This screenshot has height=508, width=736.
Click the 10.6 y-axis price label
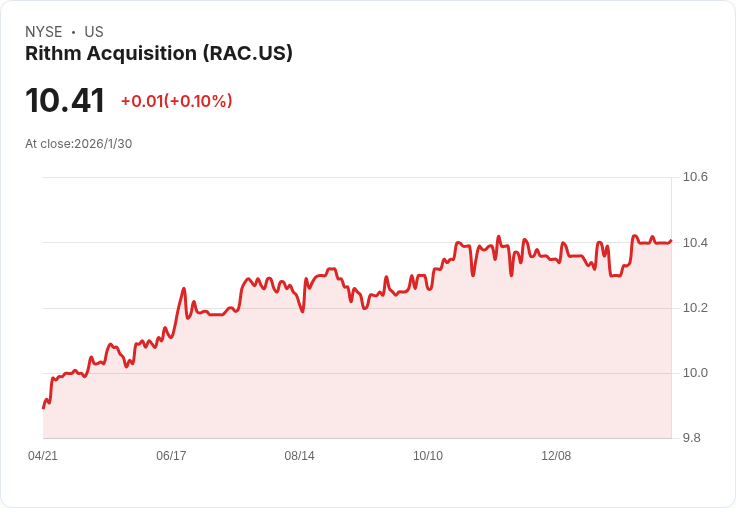tap(695, 177)
